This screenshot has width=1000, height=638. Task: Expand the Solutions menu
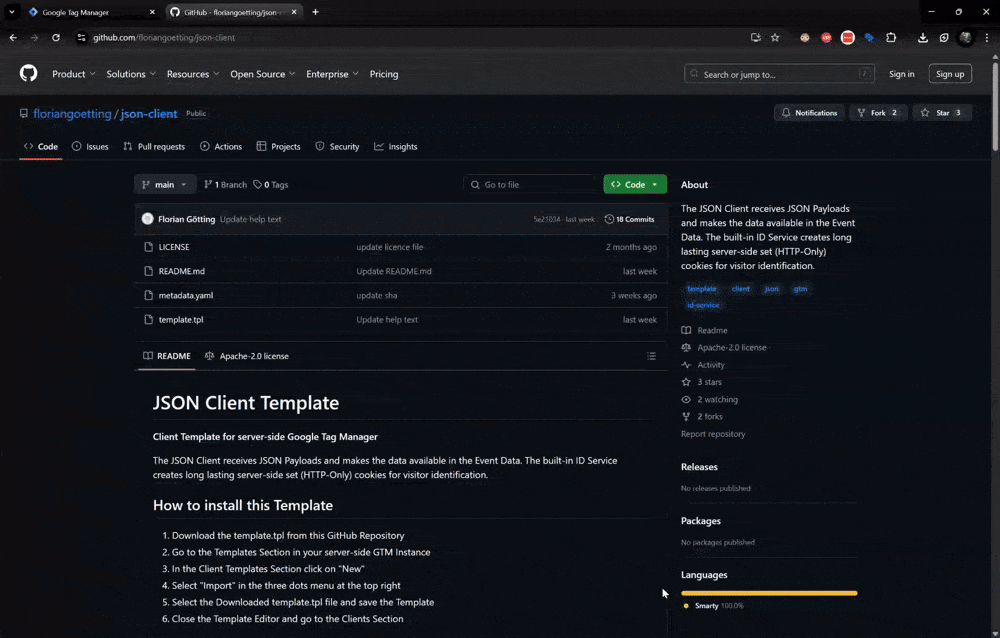(x=131, y=74)
